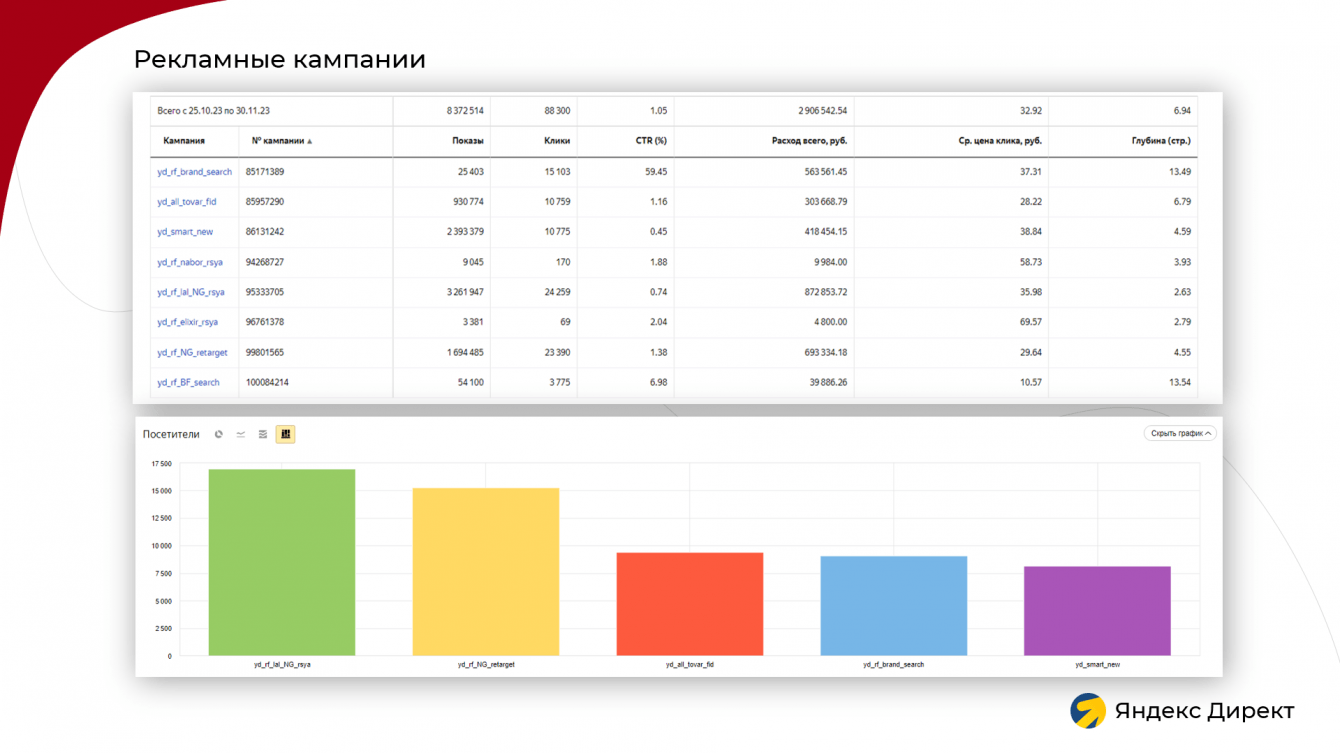1340x753 pixels.
Task: Sort by Глубина (стр.) column
Action: coord(1161,141)
